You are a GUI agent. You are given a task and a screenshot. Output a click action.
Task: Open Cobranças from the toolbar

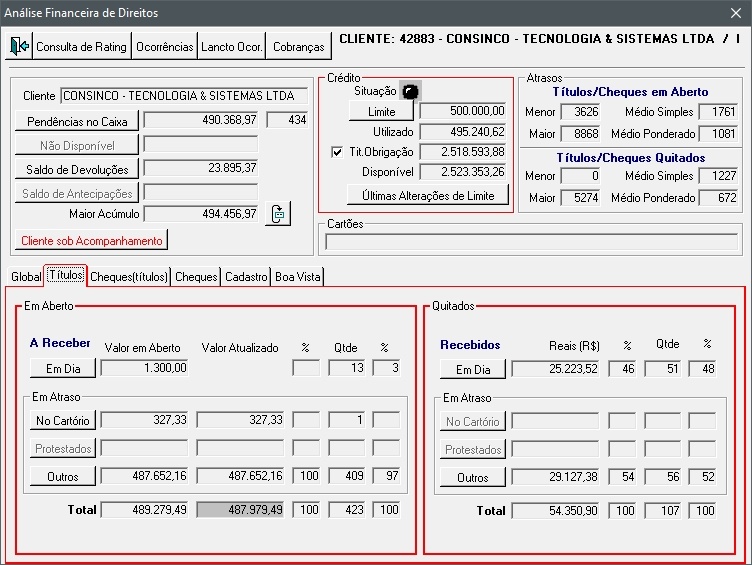298,47
